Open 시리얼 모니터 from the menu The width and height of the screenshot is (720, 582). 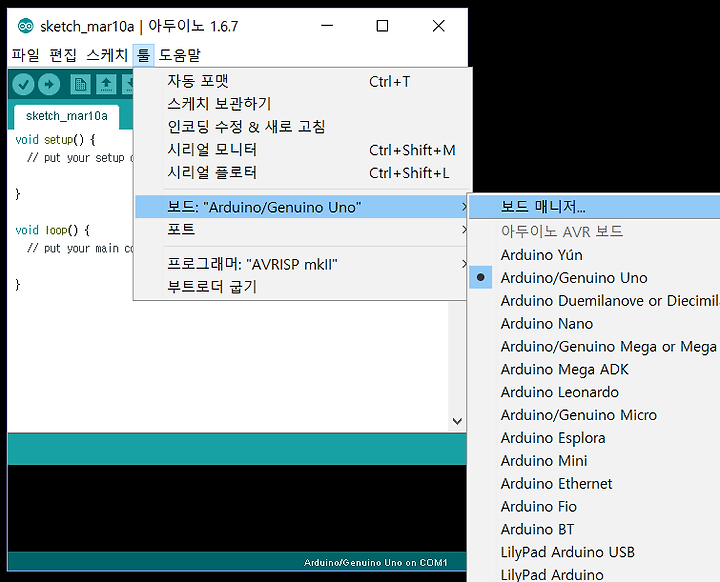(x=304, y=150)
